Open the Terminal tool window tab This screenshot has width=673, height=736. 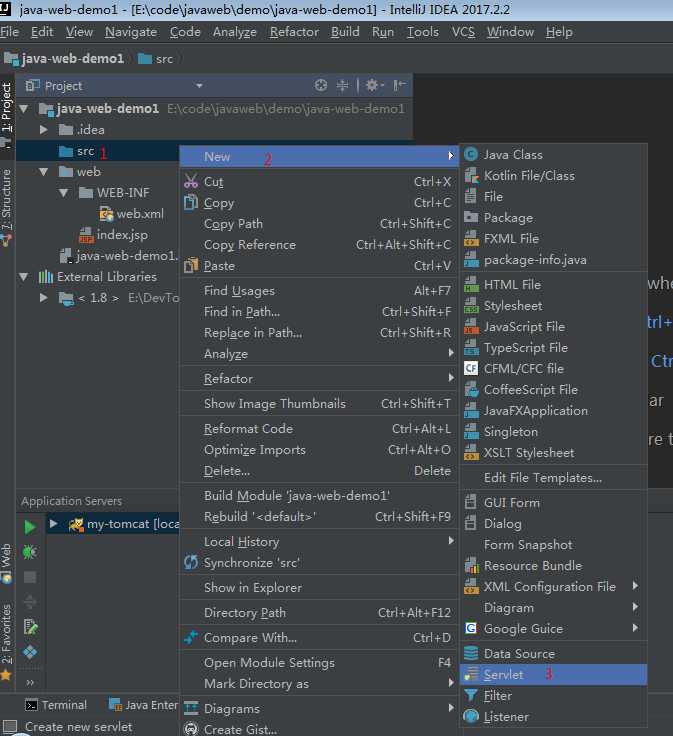click(56, 705)
